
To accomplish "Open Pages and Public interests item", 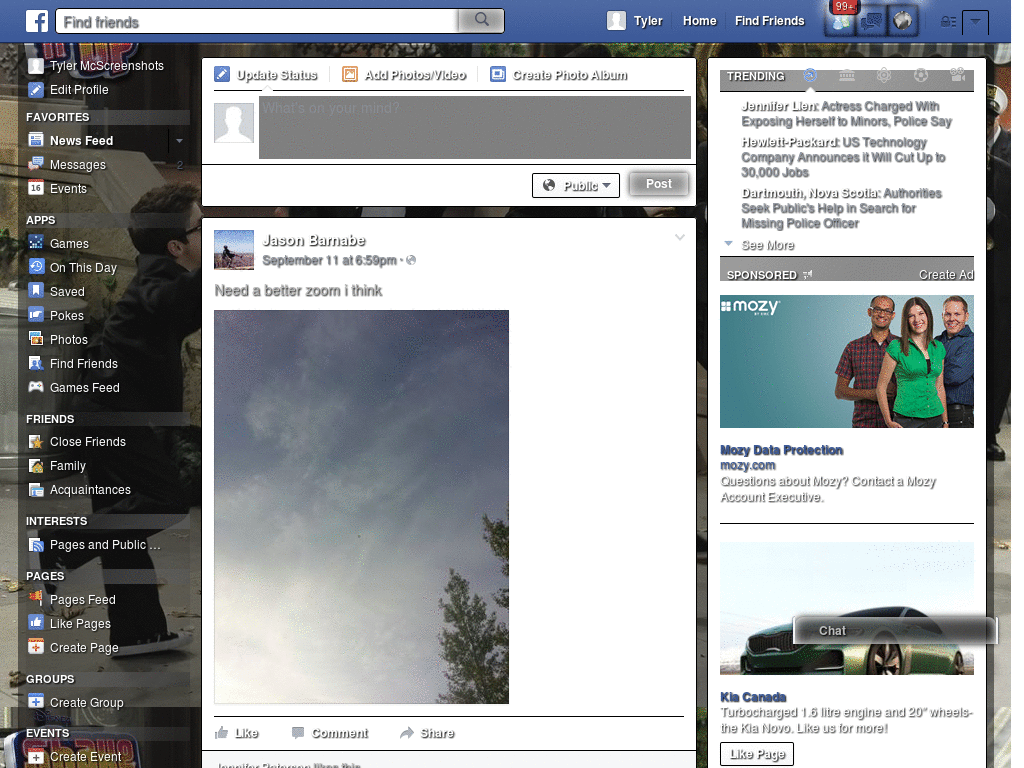I will tap(104, 545).
